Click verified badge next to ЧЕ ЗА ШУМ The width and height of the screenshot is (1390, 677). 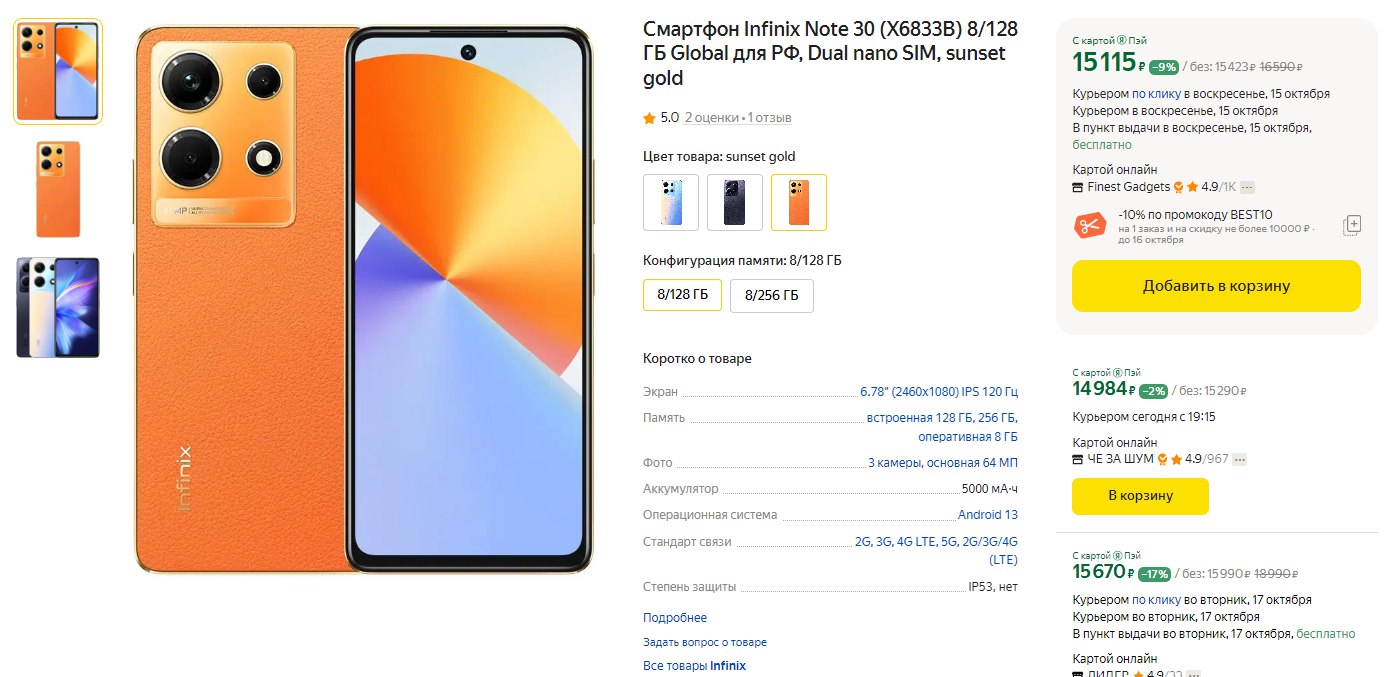[1163, 459]
